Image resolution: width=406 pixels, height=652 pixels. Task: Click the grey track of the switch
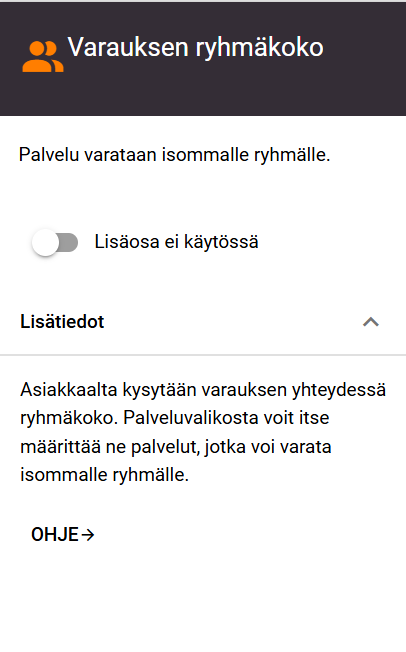pos(69,242)
